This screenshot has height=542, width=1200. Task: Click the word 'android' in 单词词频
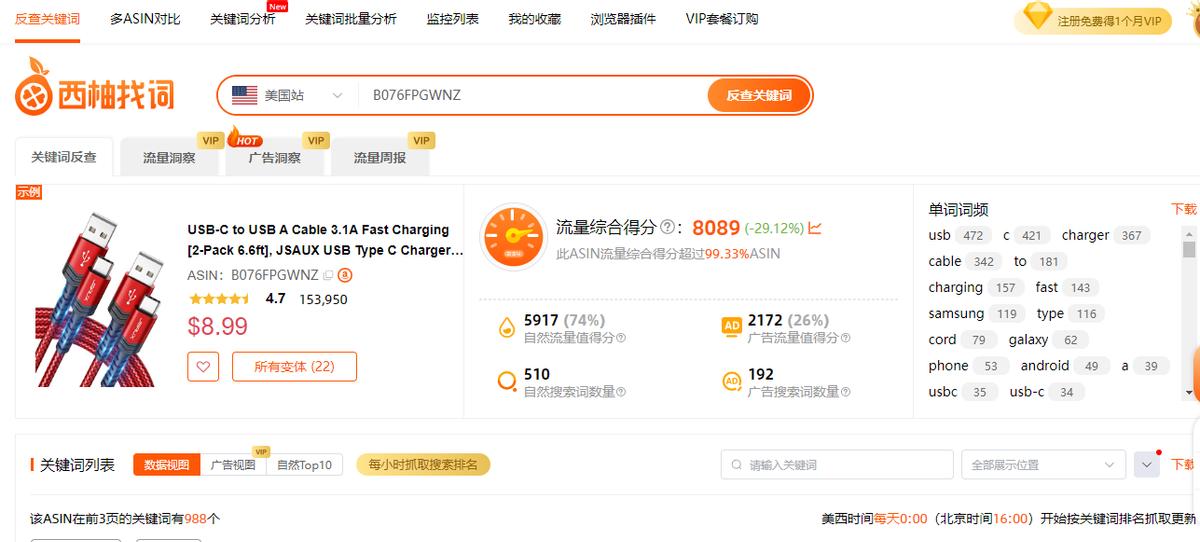(x=1045, y=366)
